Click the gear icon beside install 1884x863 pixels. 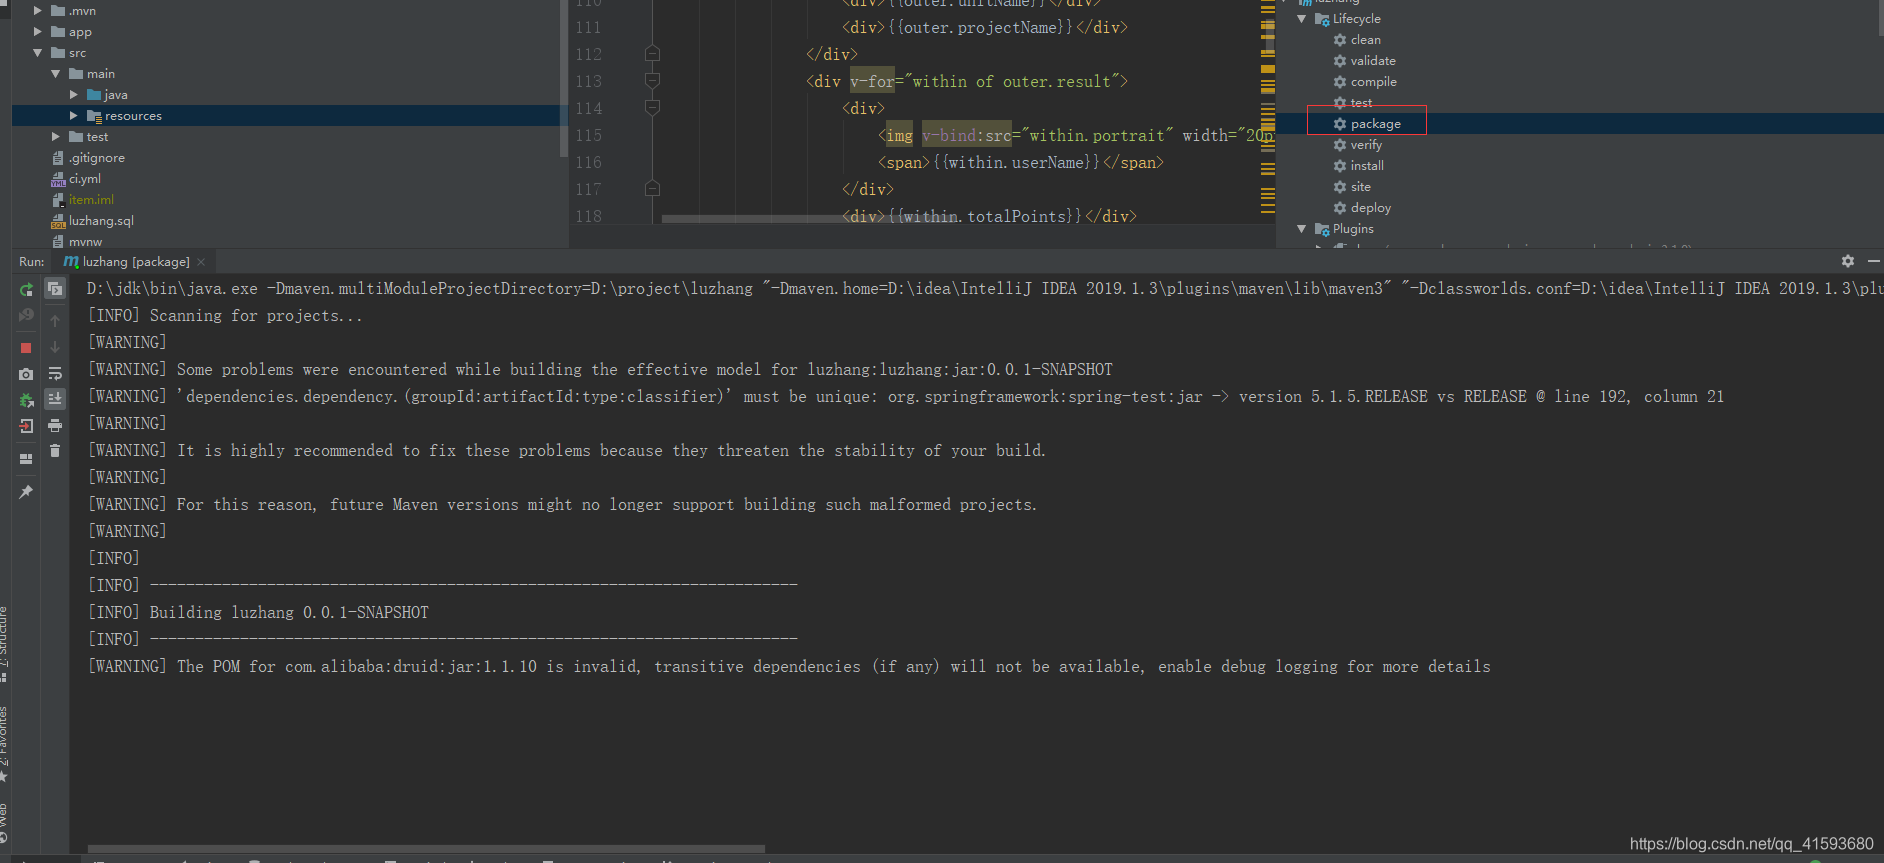click(x=1340, y=166)
